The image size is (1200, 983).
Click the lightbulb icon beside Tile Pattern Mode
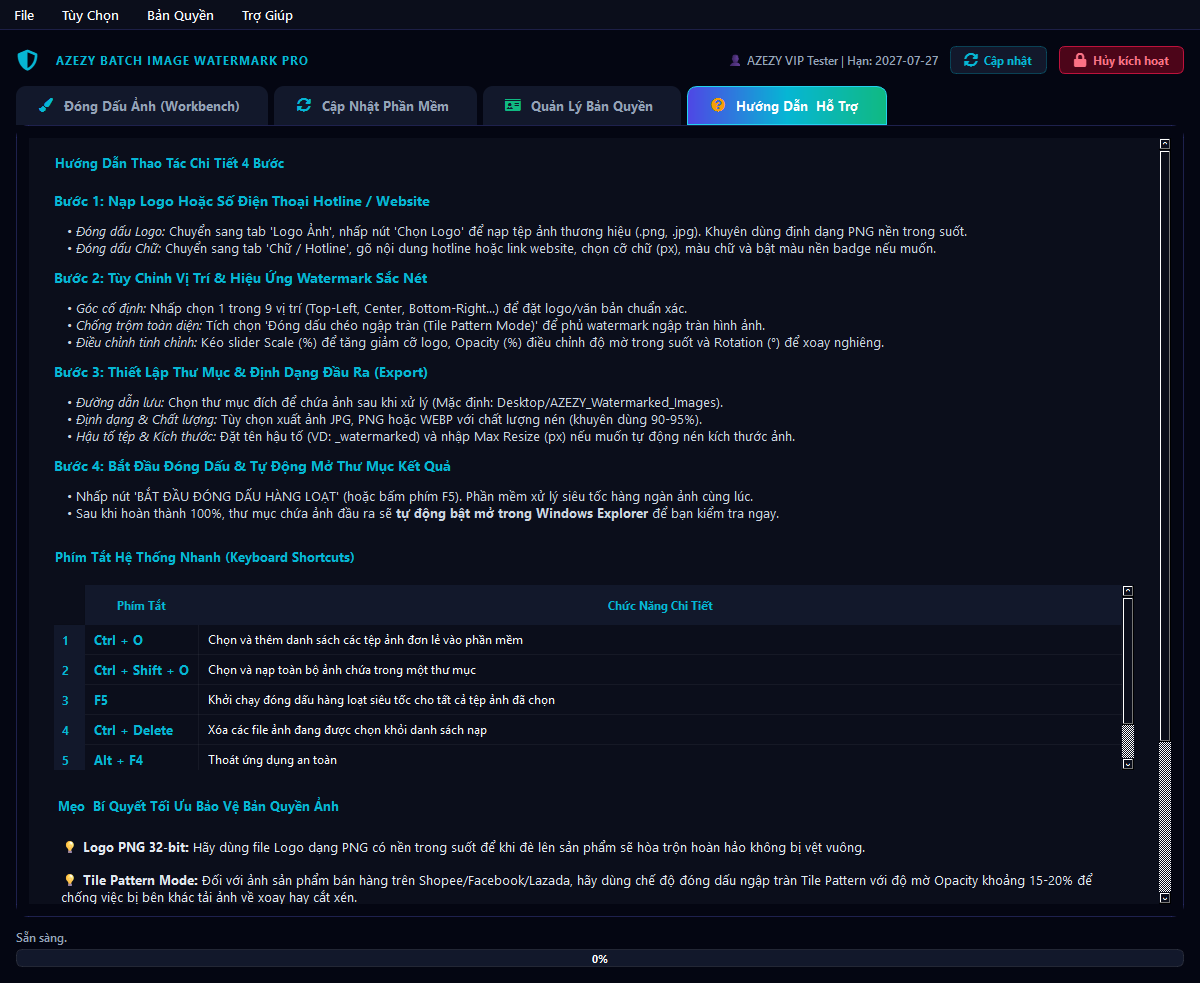tap(70, 880)
